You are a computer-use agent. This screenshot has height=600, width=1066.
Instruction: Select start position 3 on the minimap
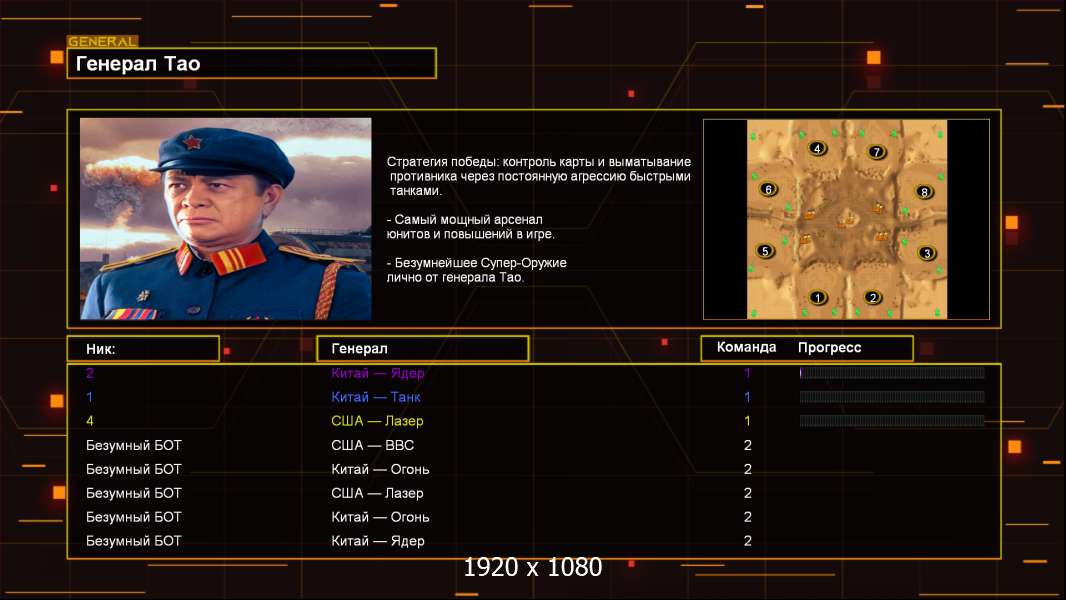(x=927, y=253)
